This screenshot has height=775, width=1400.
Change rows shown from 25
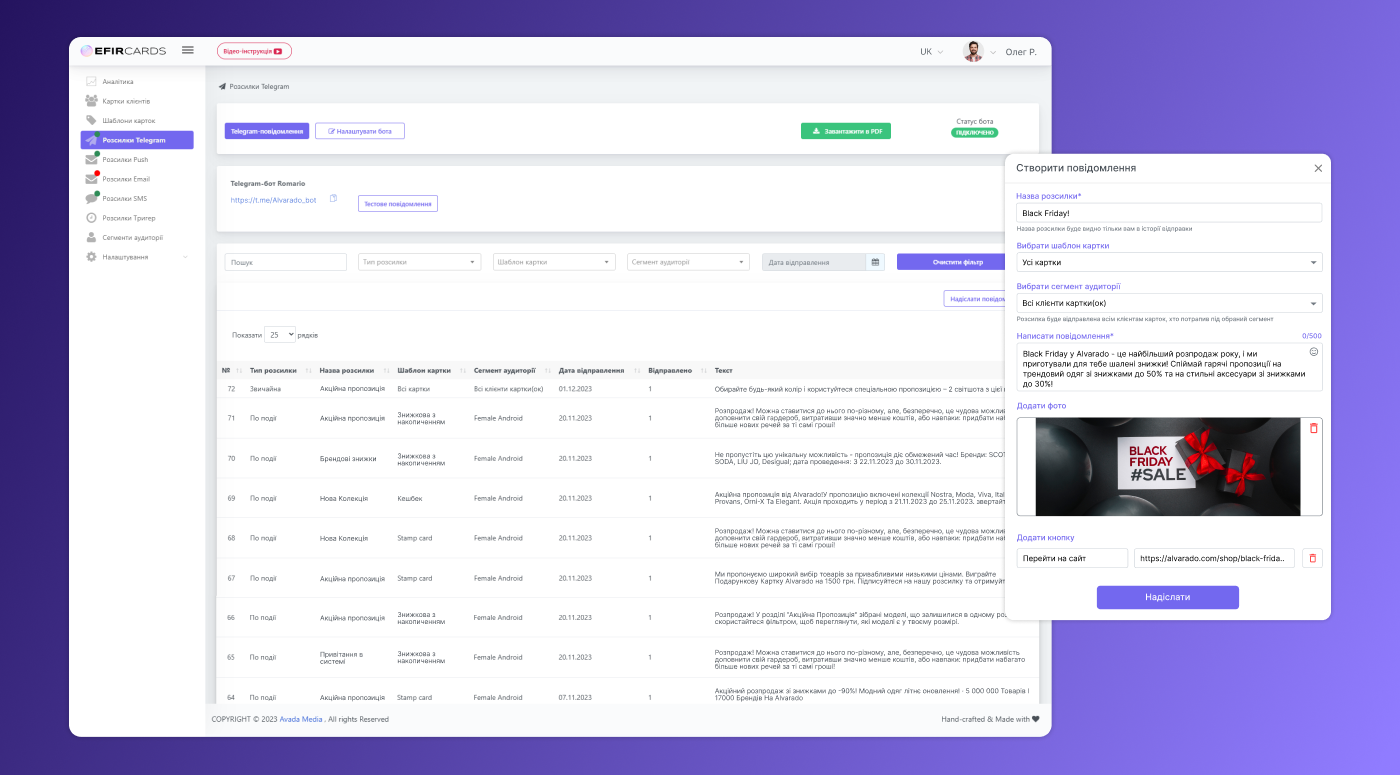click(279, 335)
